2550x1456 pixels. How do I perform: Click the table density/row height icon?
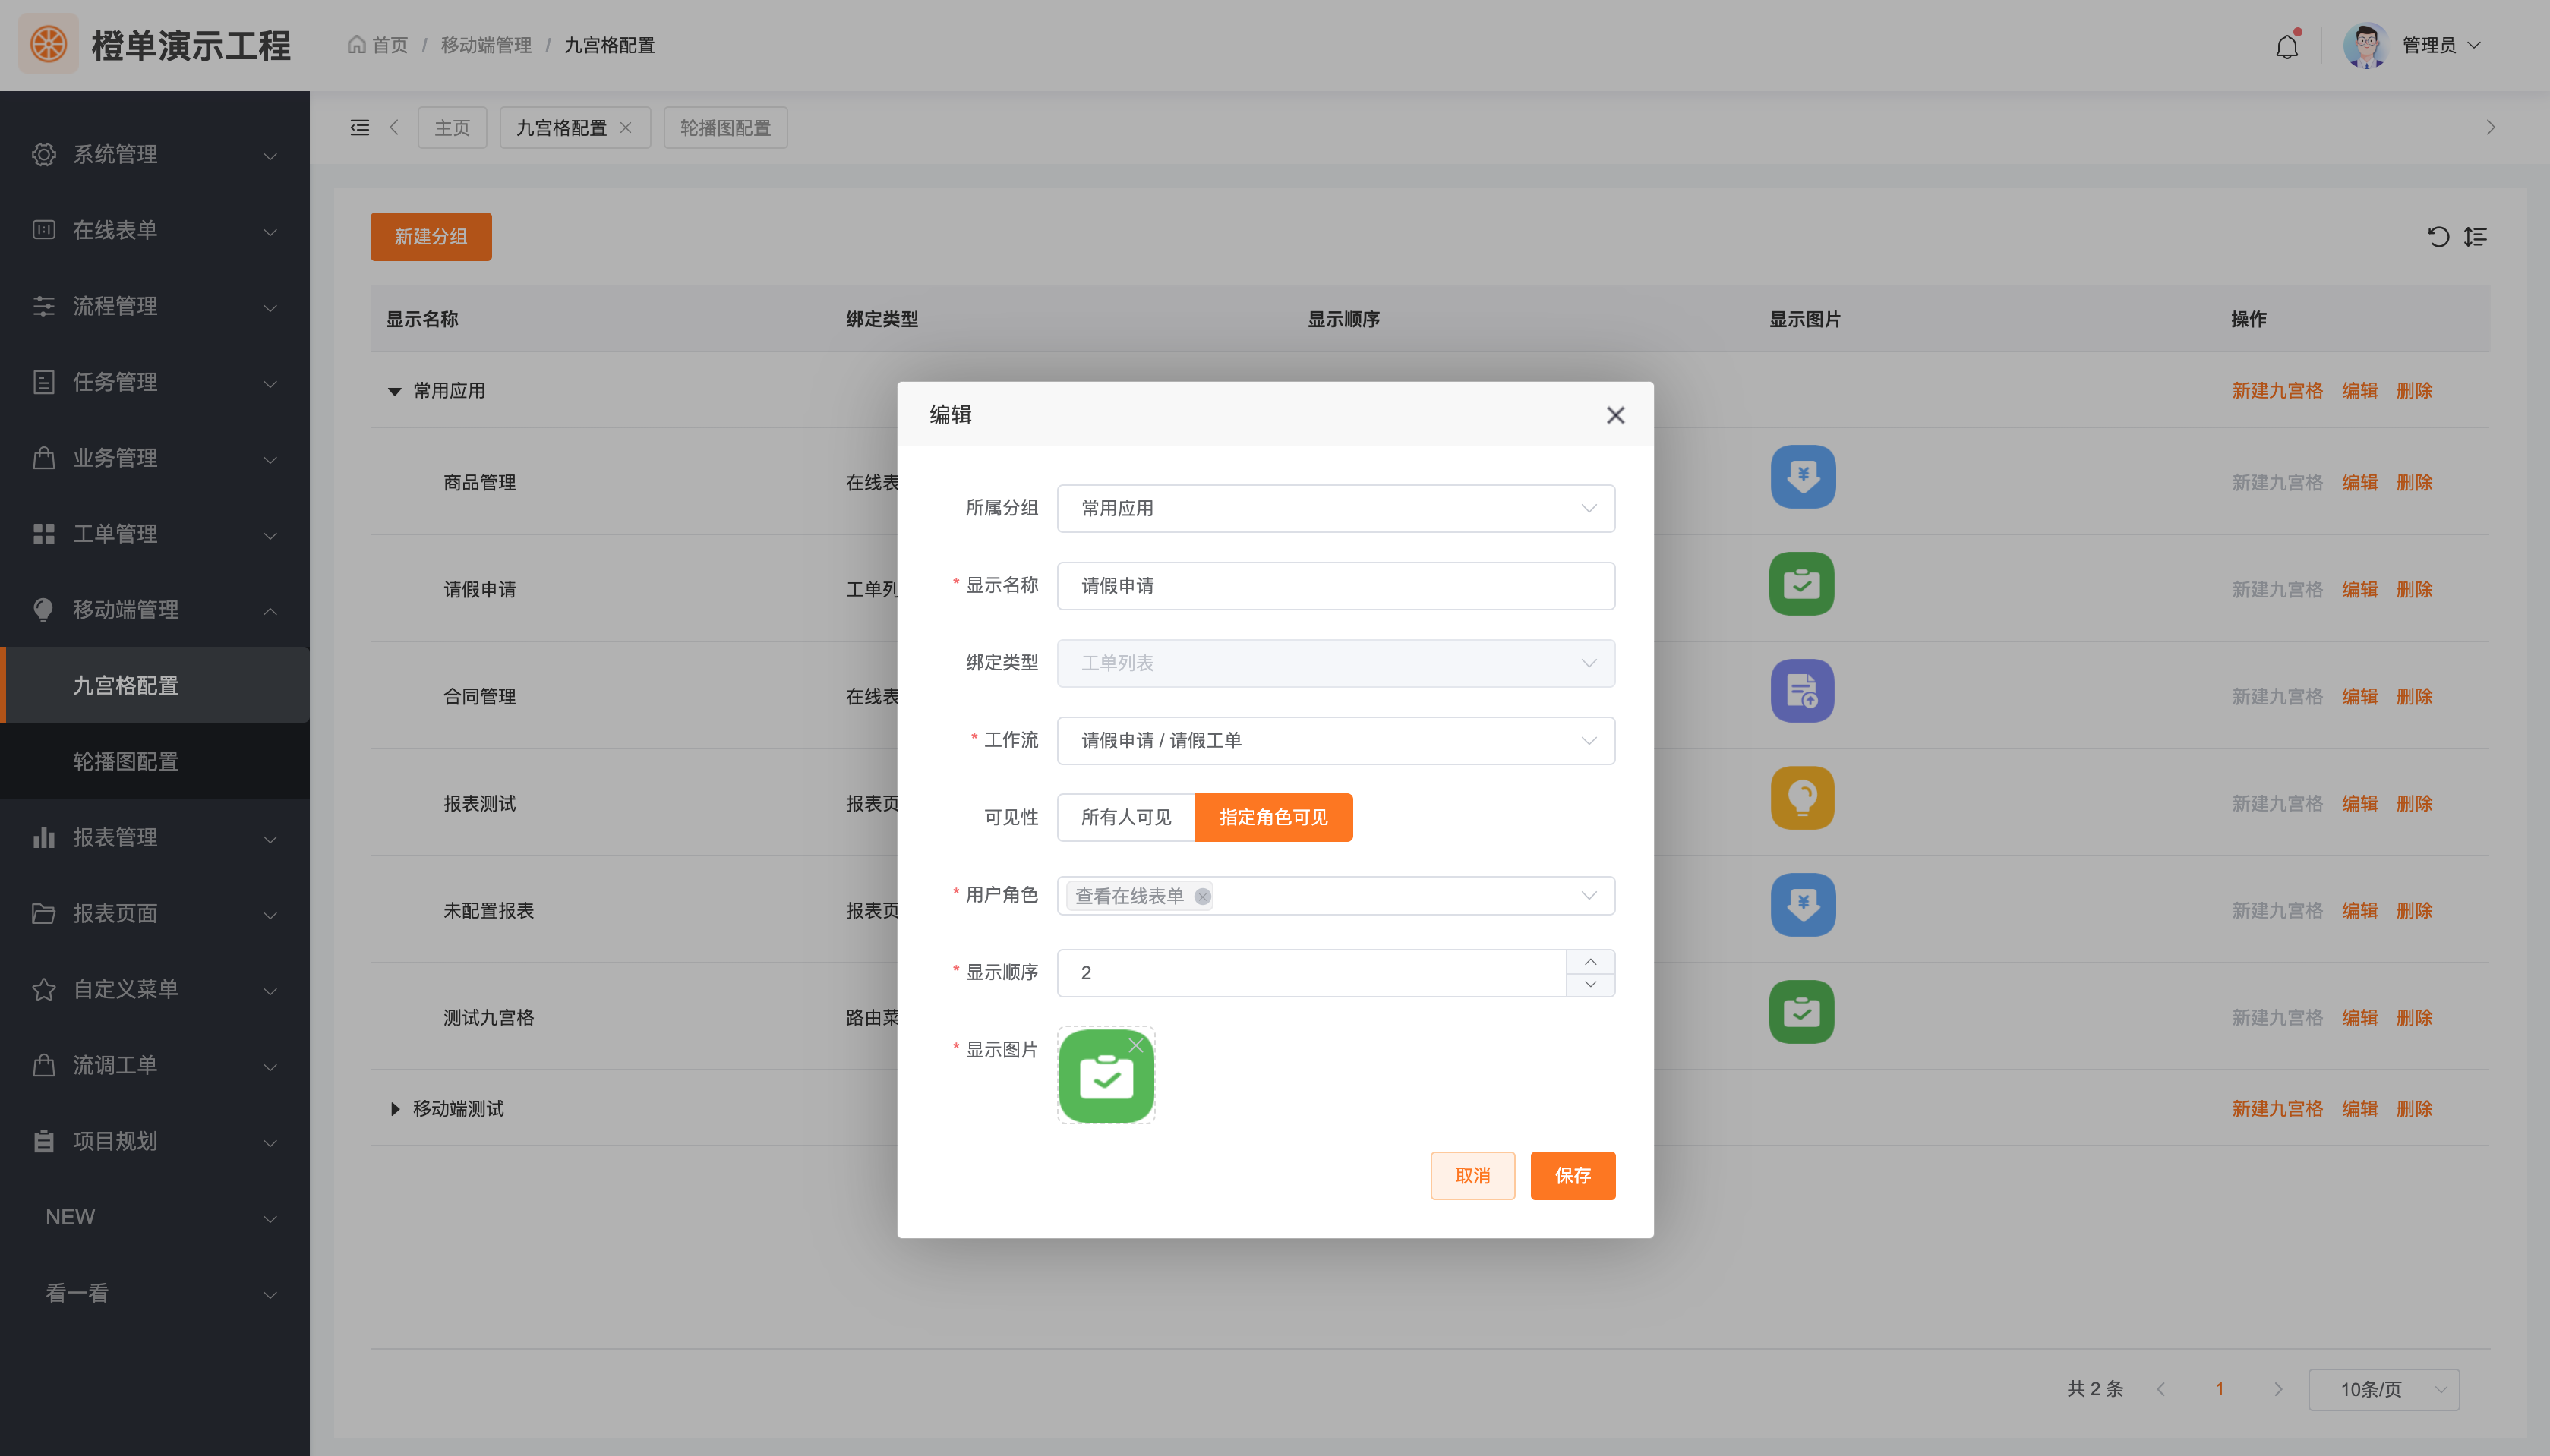2475,236
